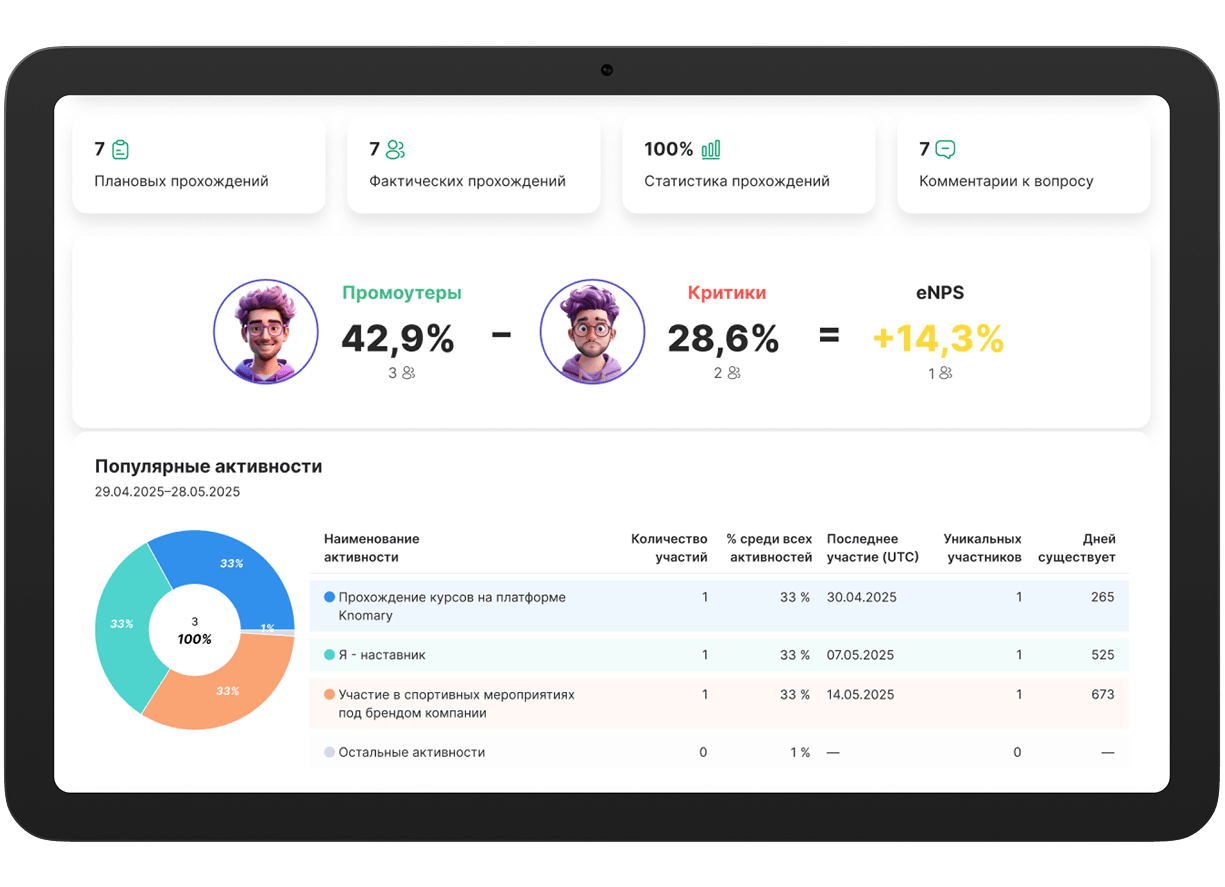1225x887 pixels.
Task: Click the orange dot for sports events activity
Action: pyautogui.click(x=330, y=694)
